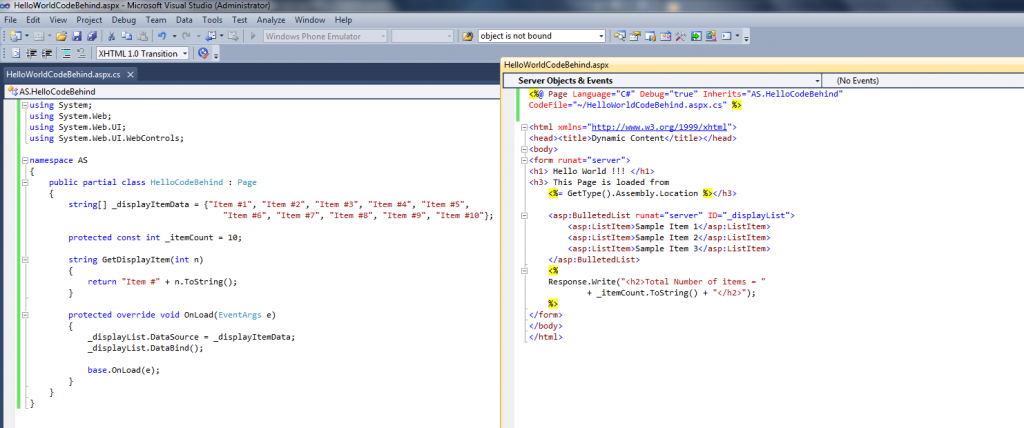Click the Paste toolbar icon
1024x428 pixels.
point(142,36)
